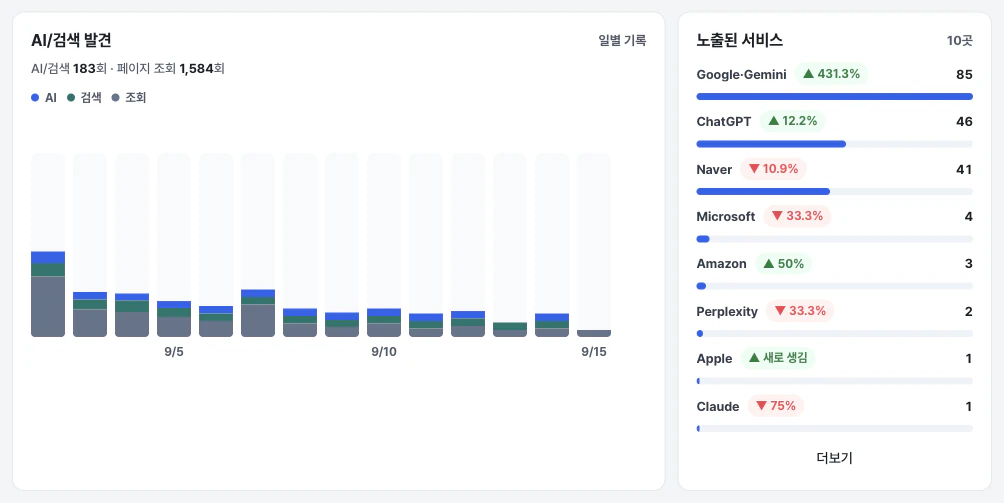Click the 50% increase badge

(x=783, y=264)
